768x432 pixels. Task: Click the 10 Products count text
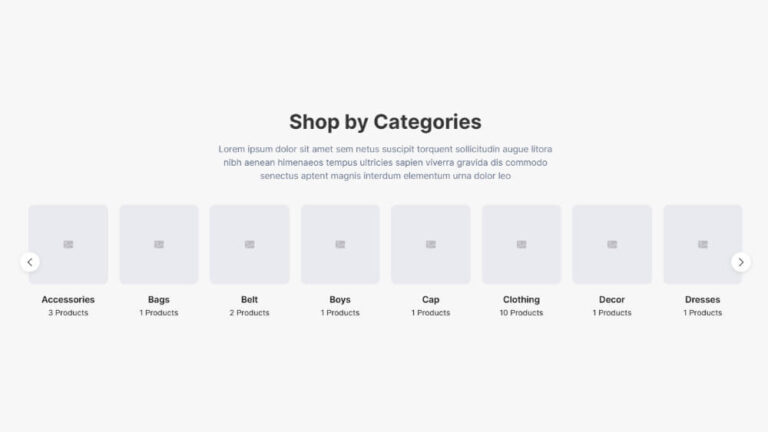pos(521,313)
